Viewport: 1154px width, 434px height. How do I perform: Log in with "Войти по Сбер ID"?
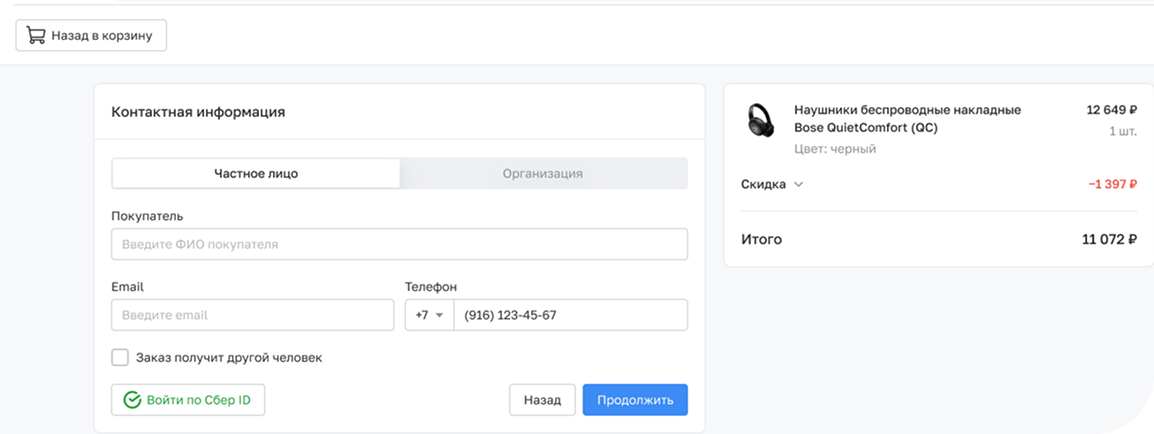pyautogui.click(x=188, y=401)
